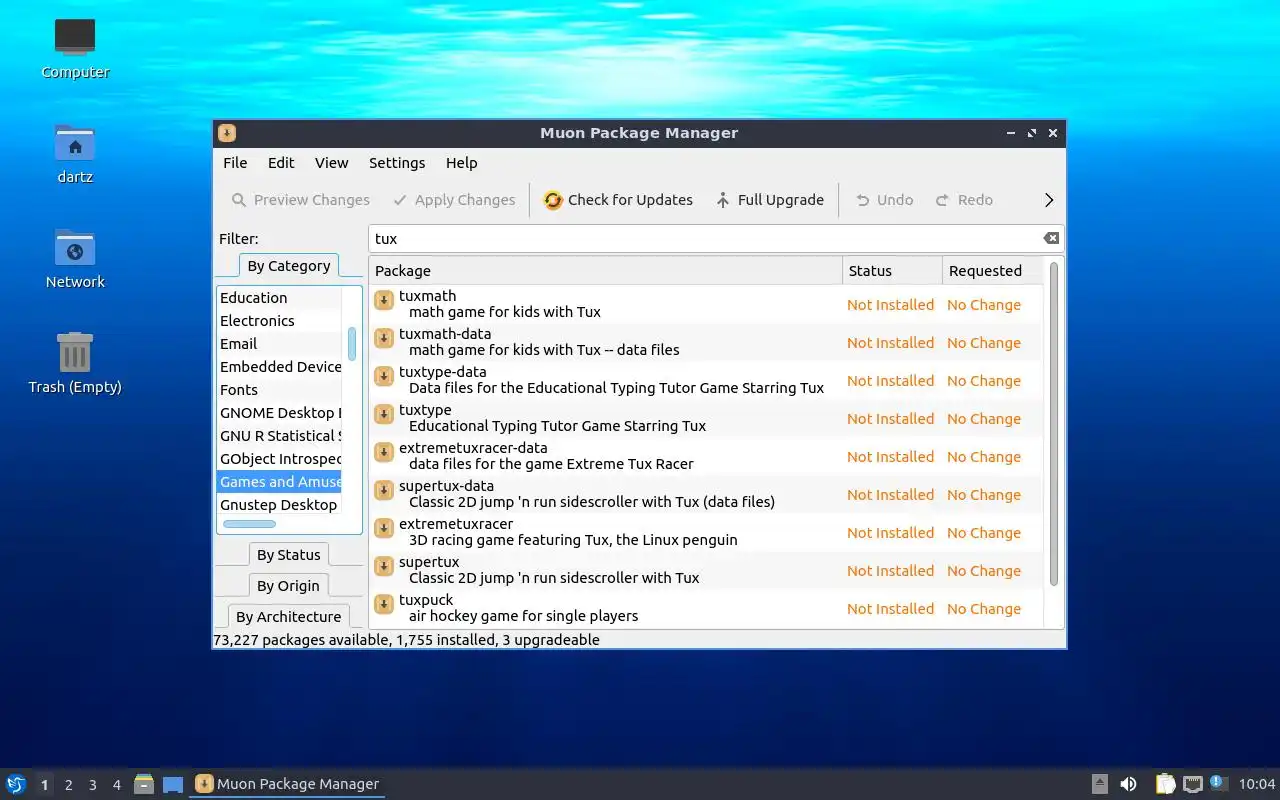Click the package list vertical scrollbar

pyautogui.click(x=1053, y=424)
